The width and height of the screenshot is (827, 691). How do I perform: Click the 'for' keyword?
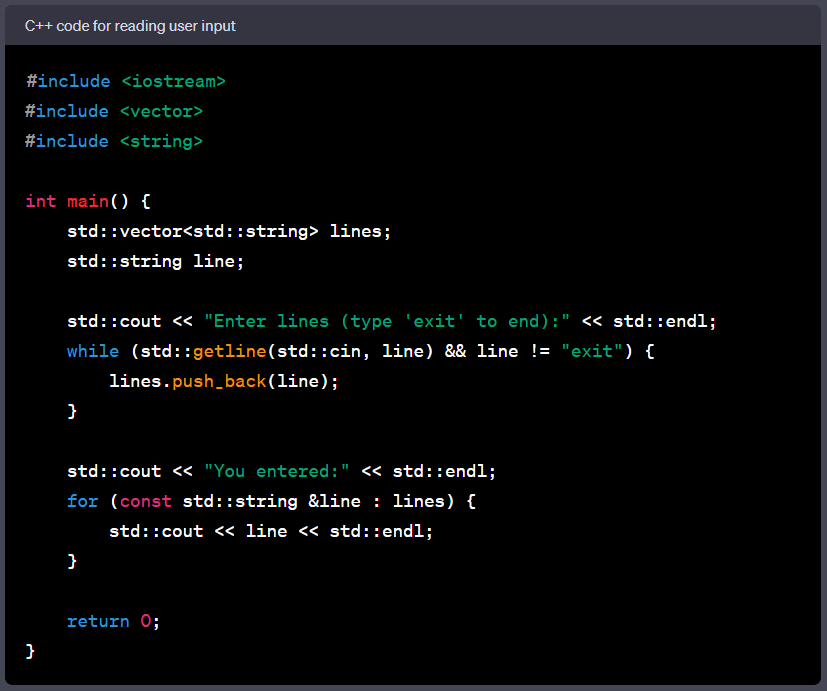click(83, 501)
